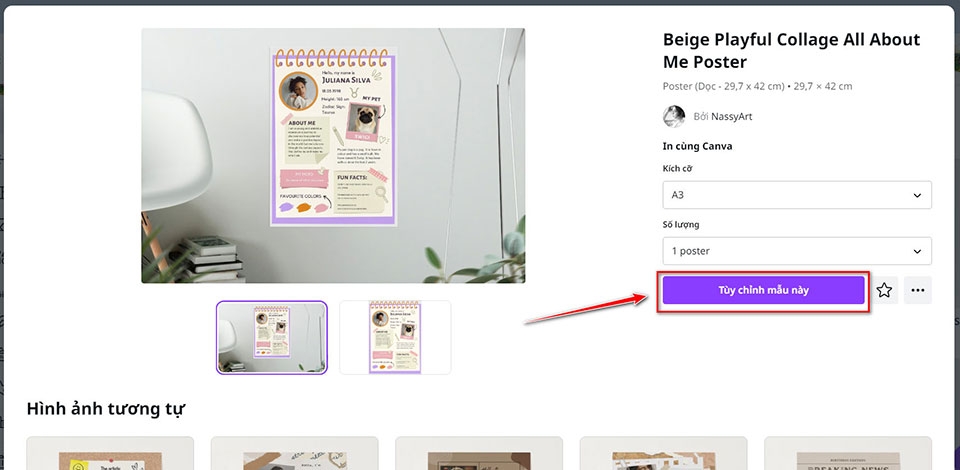Screen dimensions: 960x470
Task: Select the first wall mockup thumbnail
Action: 272,337
